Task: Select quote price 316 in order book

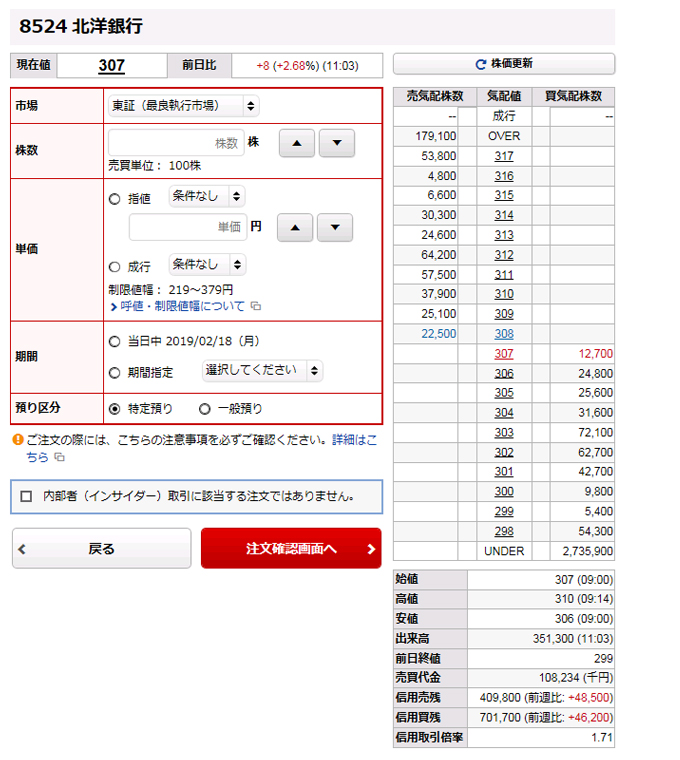Action: coord(504,176)
